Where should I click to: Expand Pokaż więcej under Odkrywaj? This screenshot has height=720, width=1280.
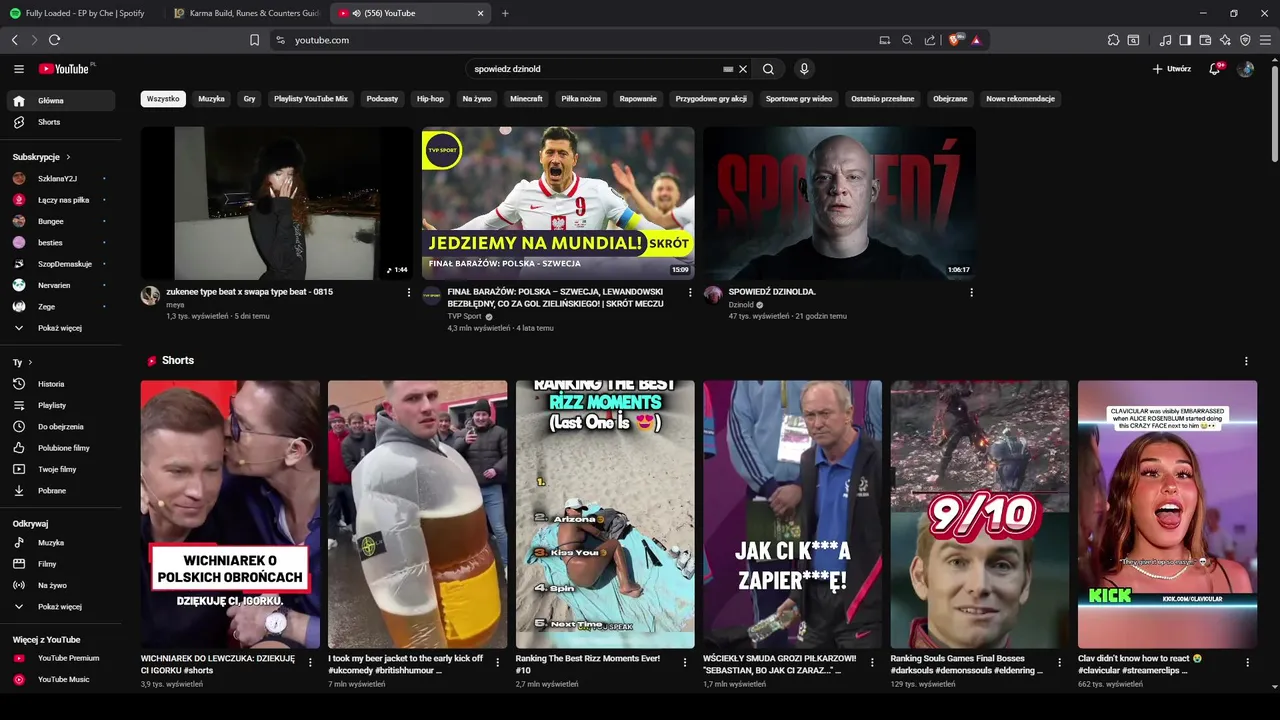61,607
